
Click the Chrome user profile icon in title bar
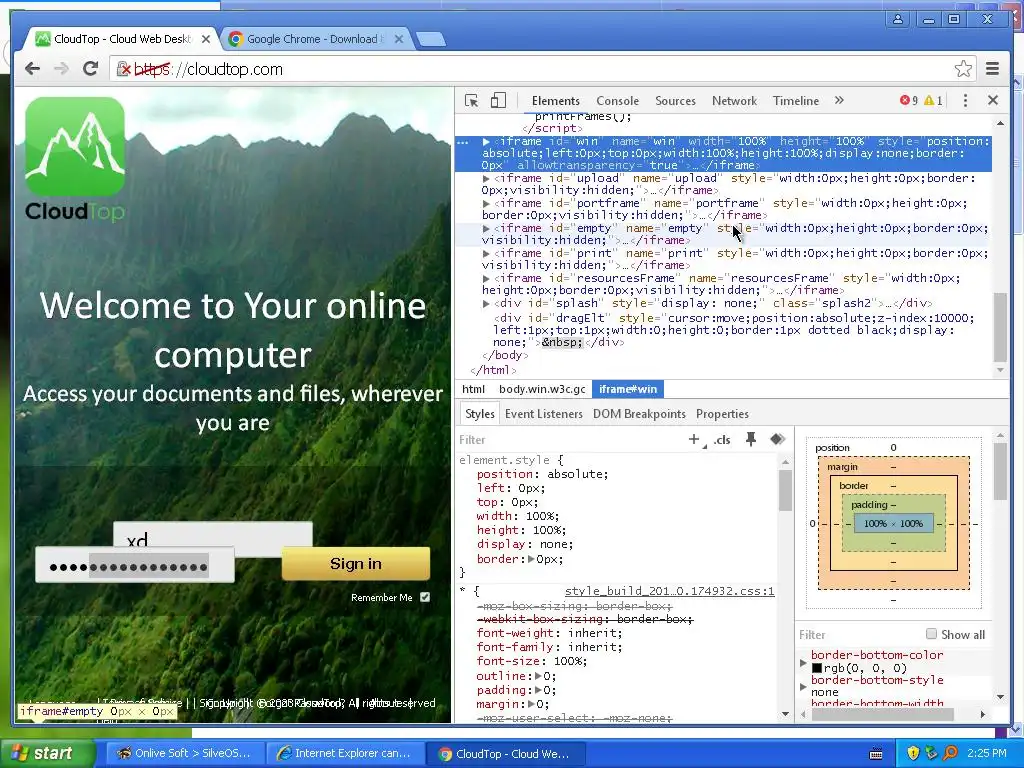898,19
